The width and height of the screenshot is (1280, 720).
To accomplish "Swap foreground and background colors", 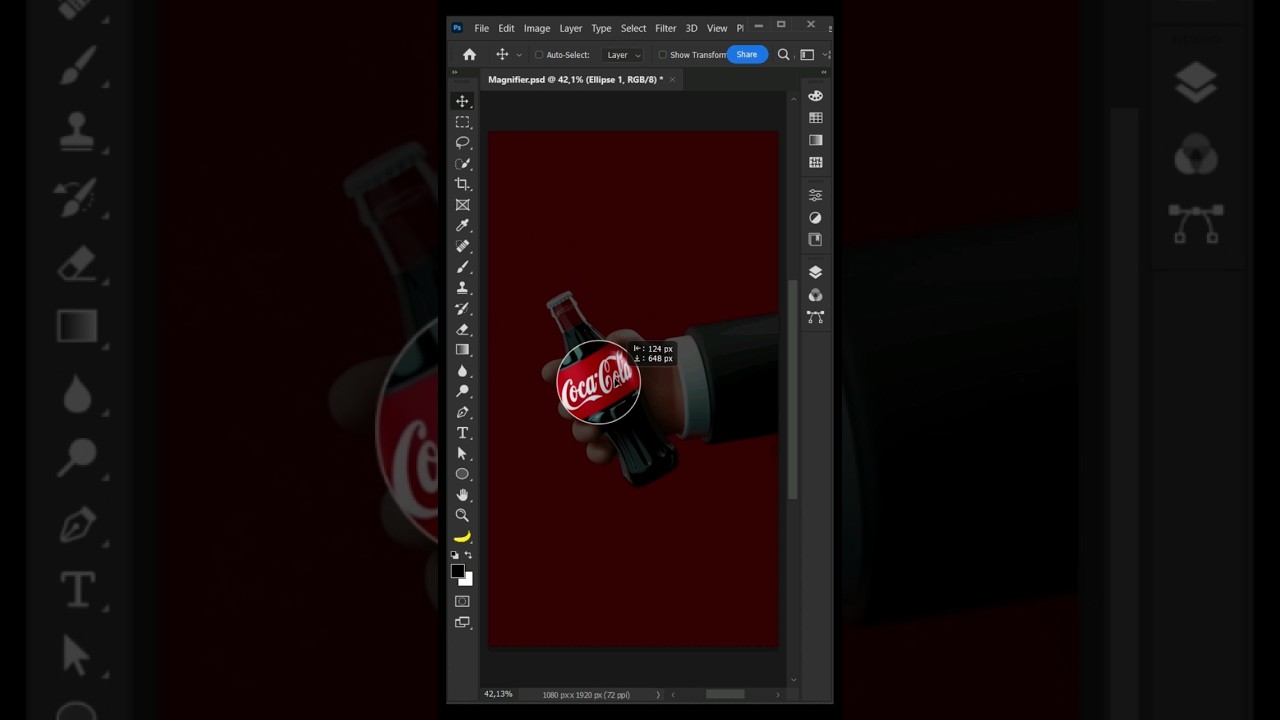I will [x=468, y=555].
